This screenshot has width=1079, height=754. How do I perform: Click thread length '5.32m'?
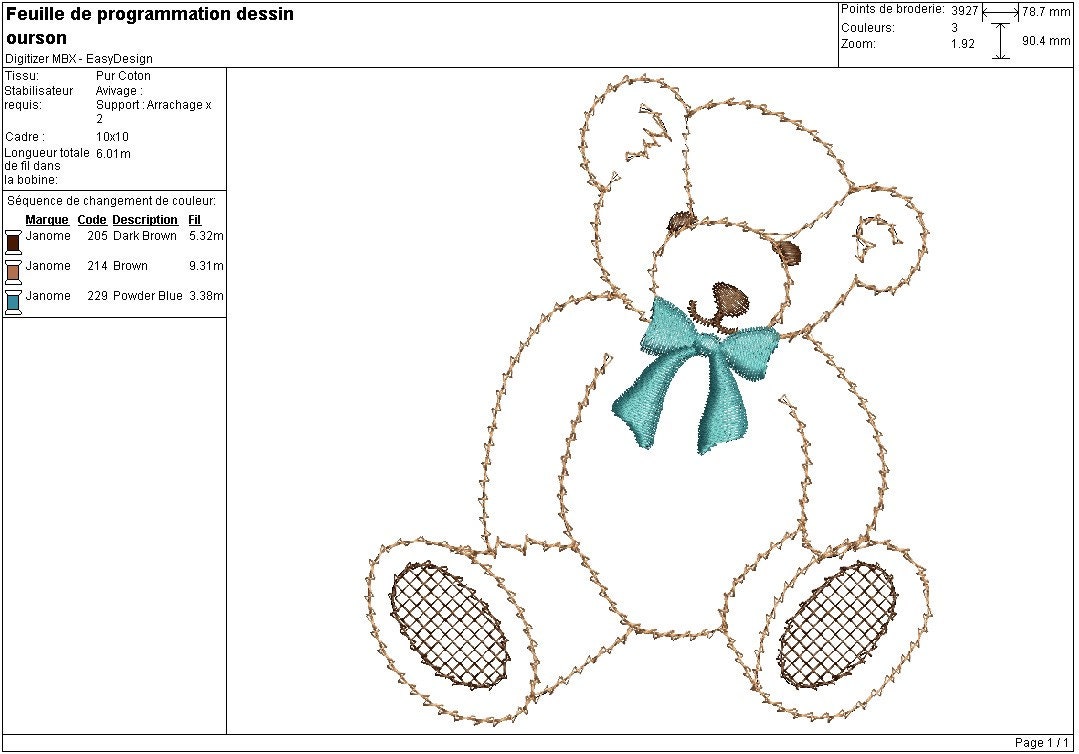point(206,235)
